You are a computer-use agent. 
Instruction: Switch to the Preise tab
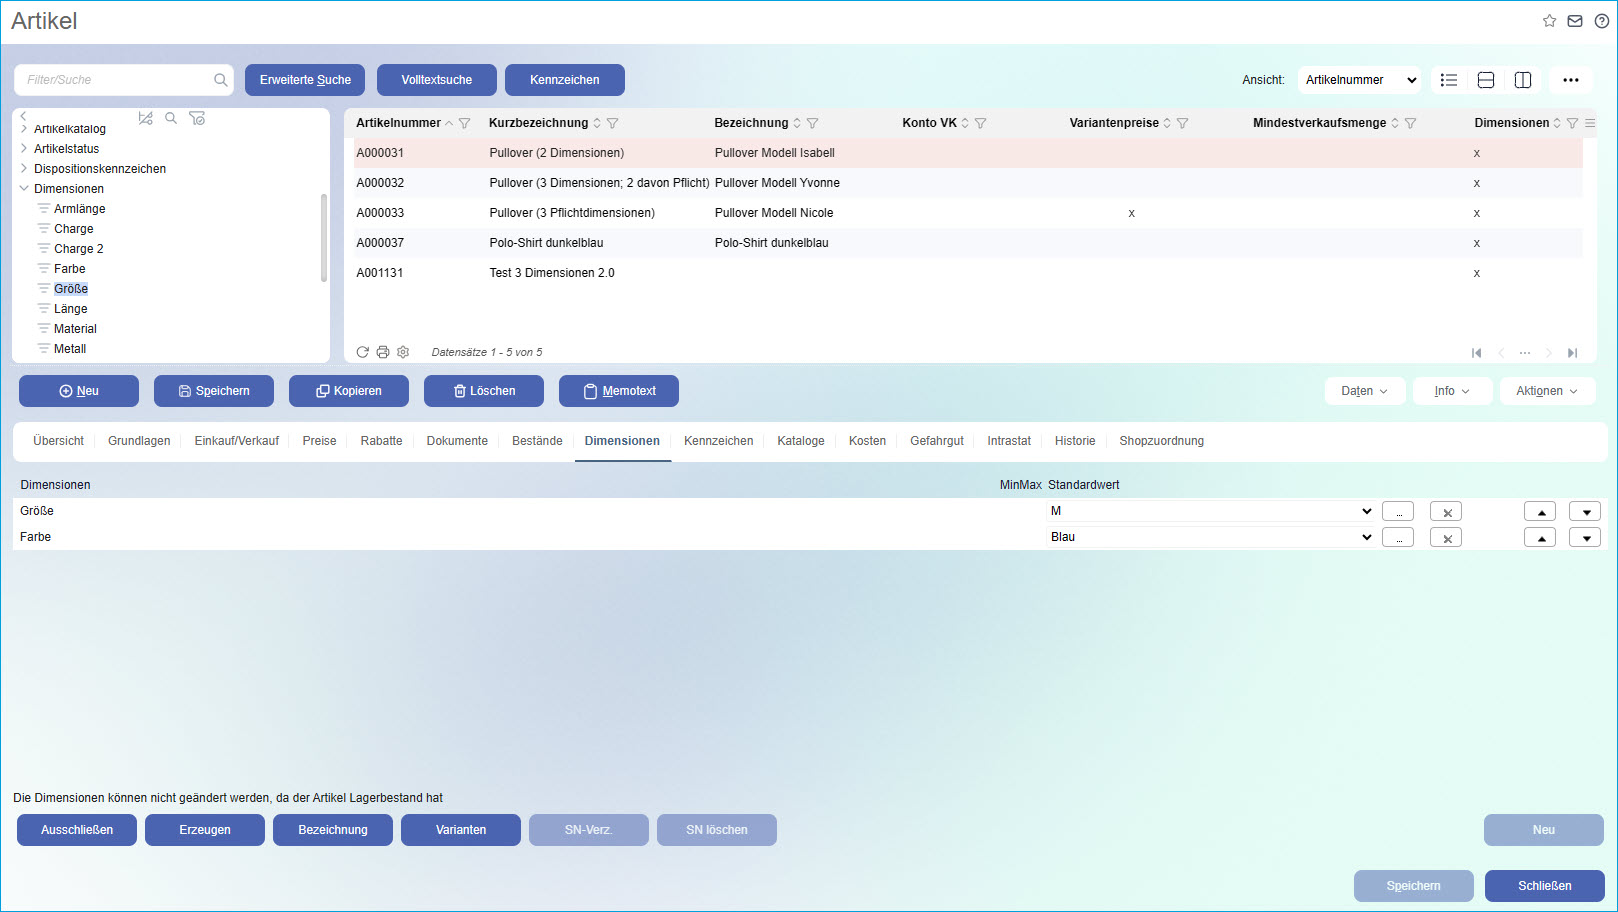(319, 441)
